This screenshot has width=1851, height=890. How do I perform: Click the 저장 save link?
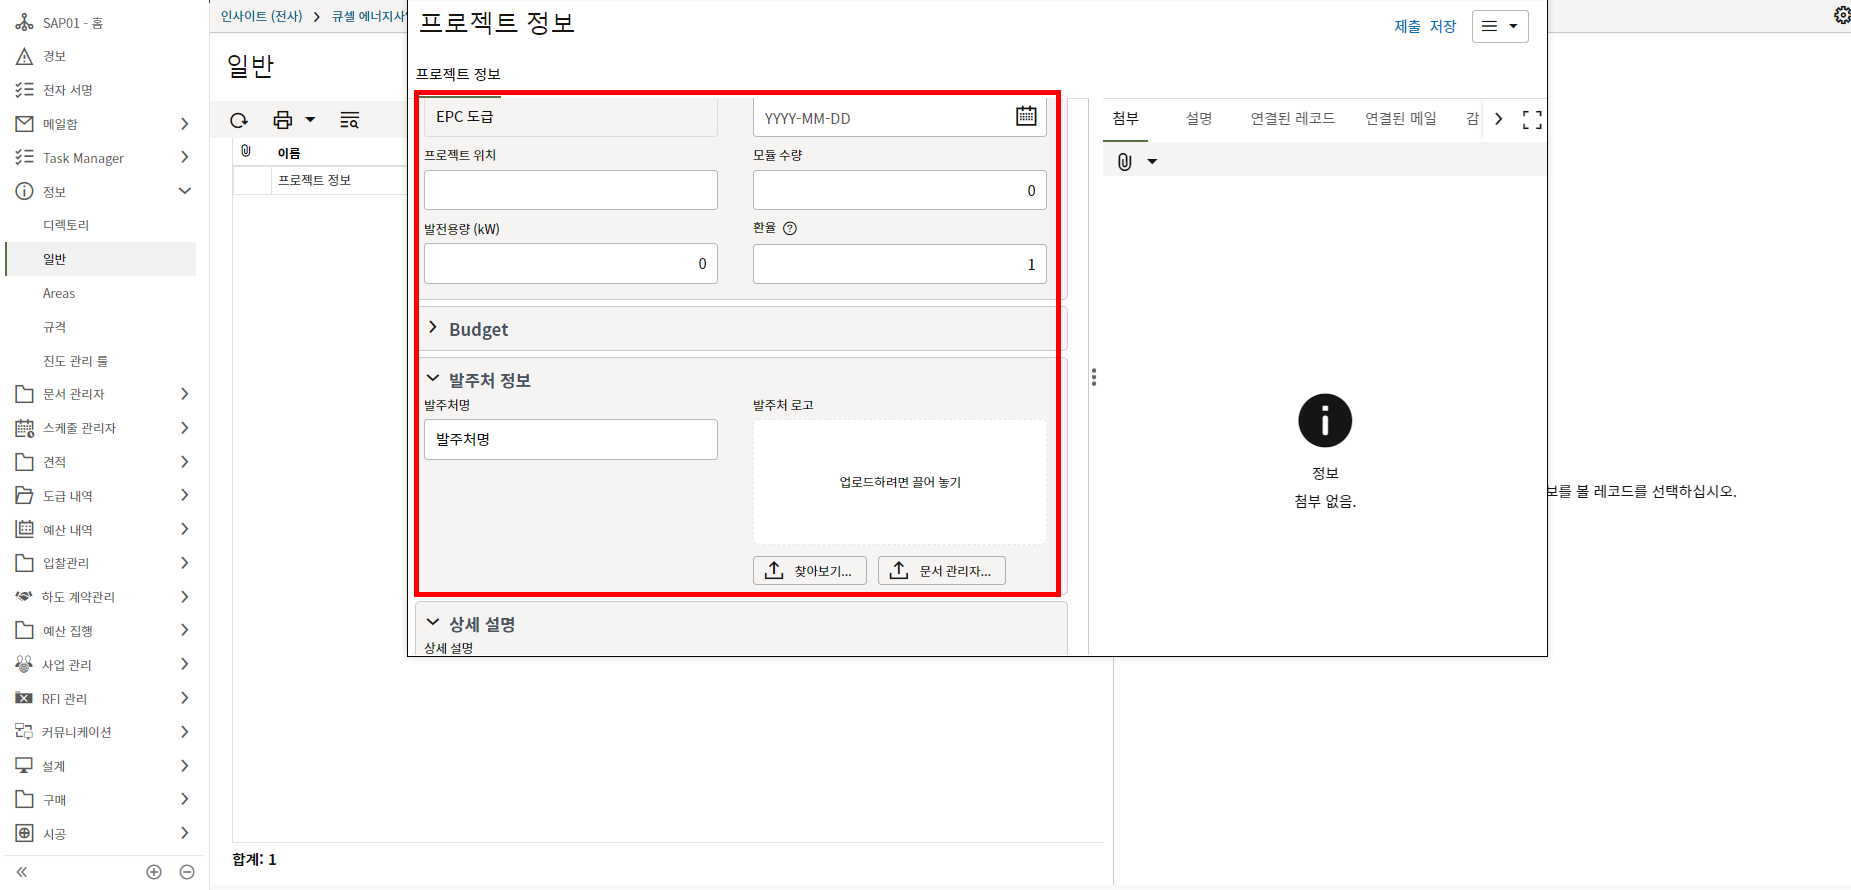[1442, 27]
